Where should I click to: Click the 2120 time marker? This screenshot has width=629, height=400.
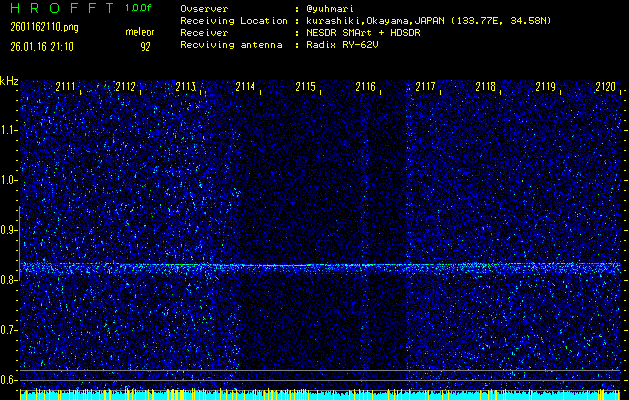(x=605, y=87)
